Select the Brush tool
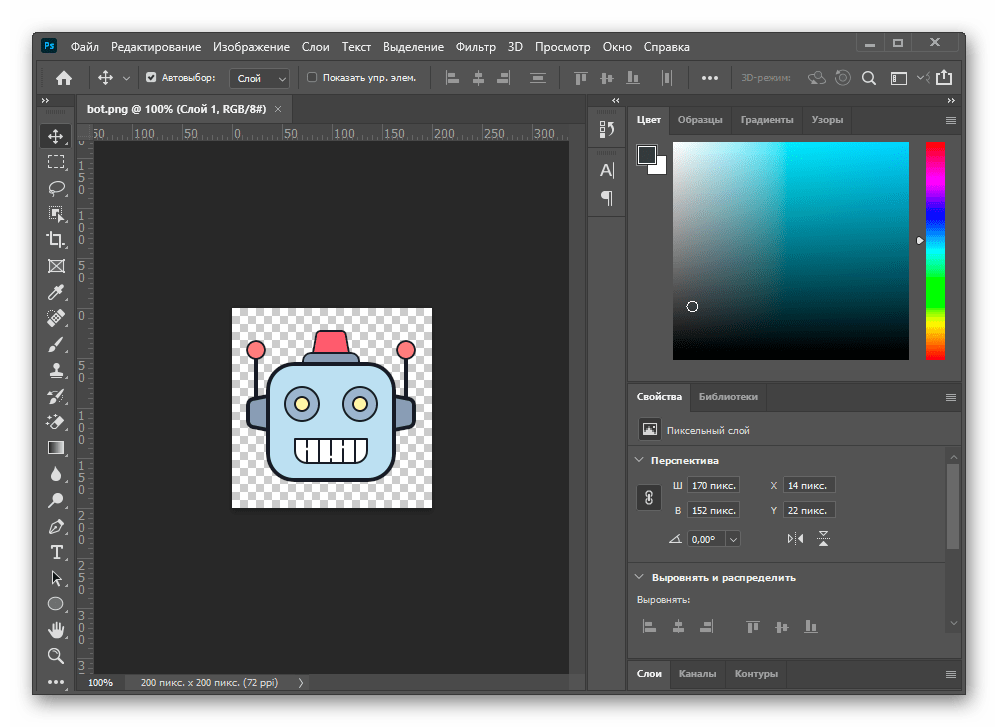This screenshot has width=998, height=727. click(56, 344)
